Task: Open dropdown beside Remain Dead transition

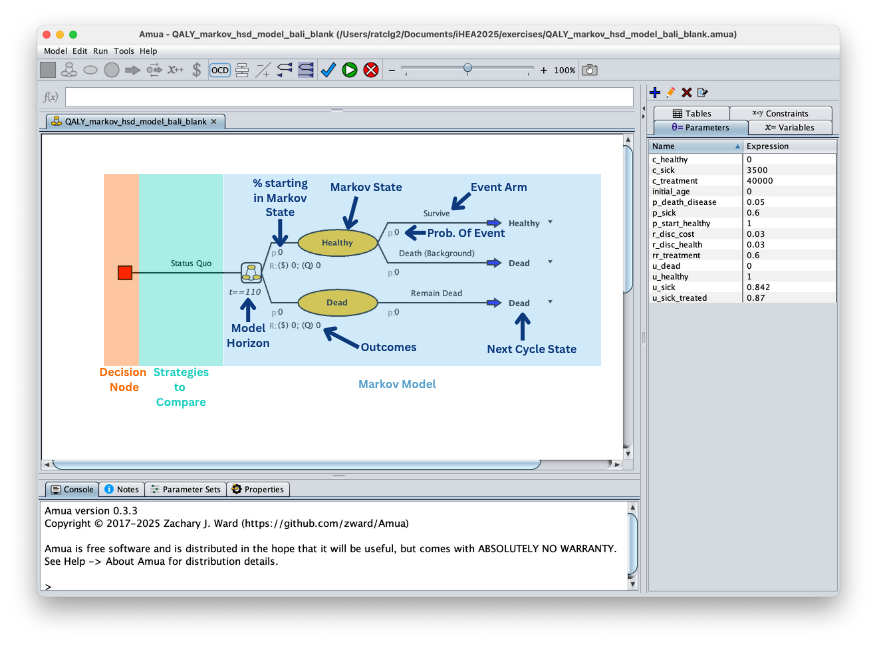Action: click(550, 302)
